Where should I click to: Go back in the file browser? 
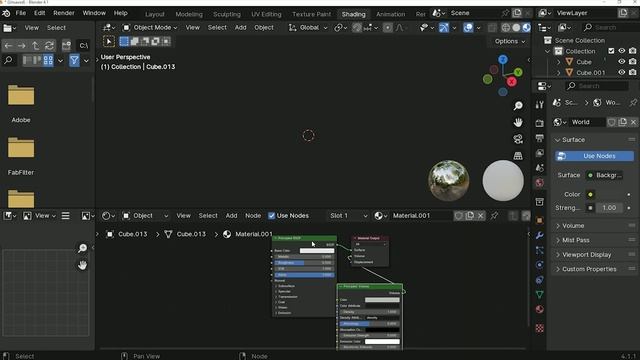[9, 45]
